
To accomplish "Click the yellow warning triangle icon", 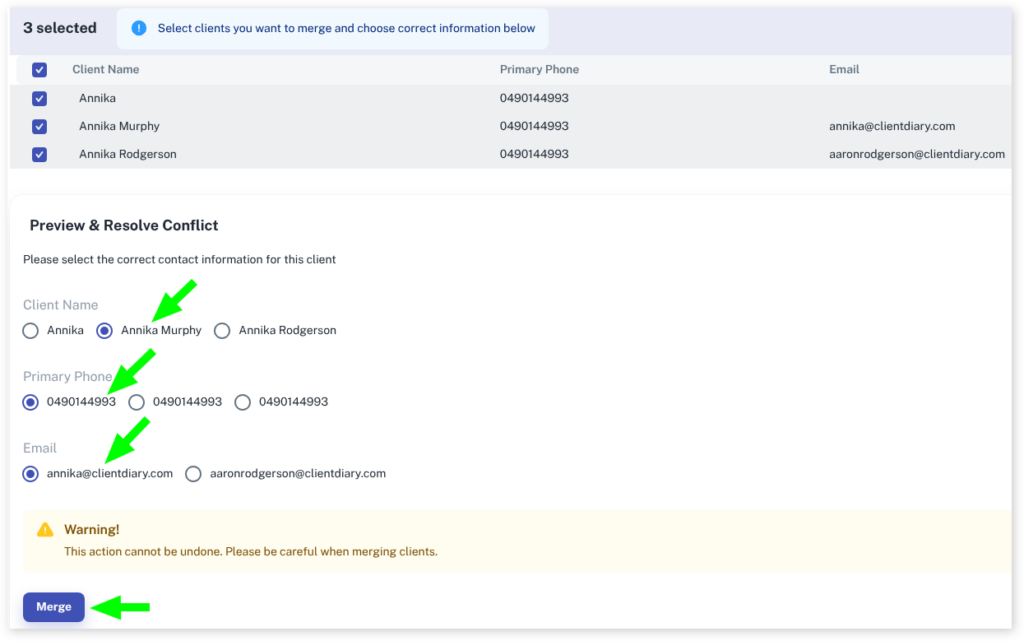I will (45, 530).
